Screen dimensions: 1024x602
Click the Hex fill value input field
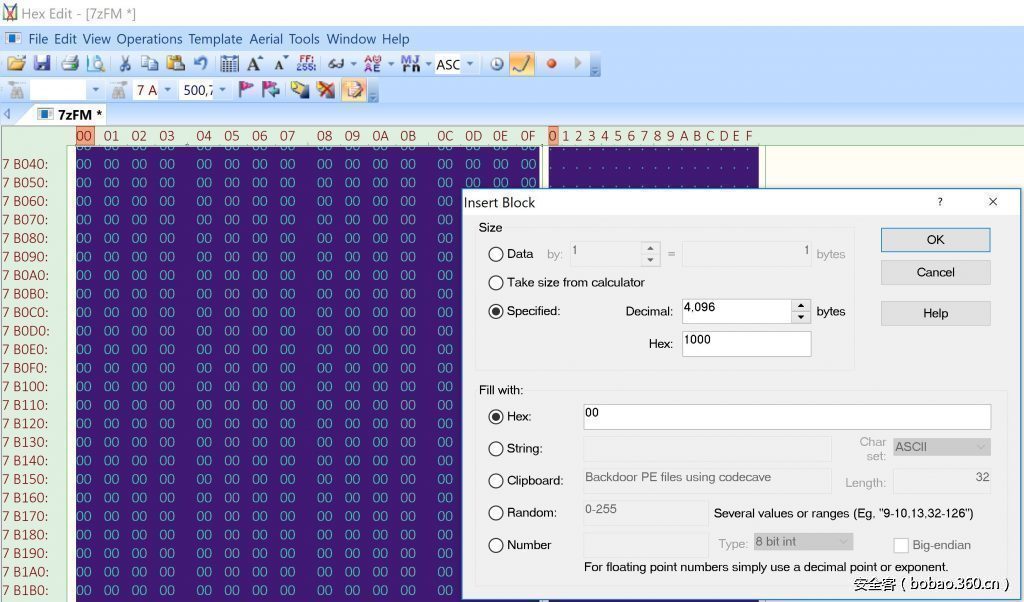coord(786,416)
